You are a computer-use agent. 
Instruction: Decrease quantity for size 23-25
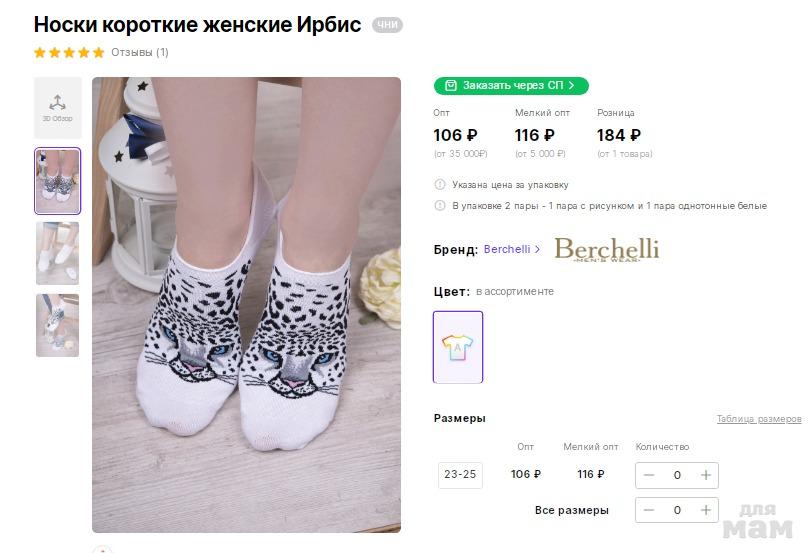click(x=649, y=475)
